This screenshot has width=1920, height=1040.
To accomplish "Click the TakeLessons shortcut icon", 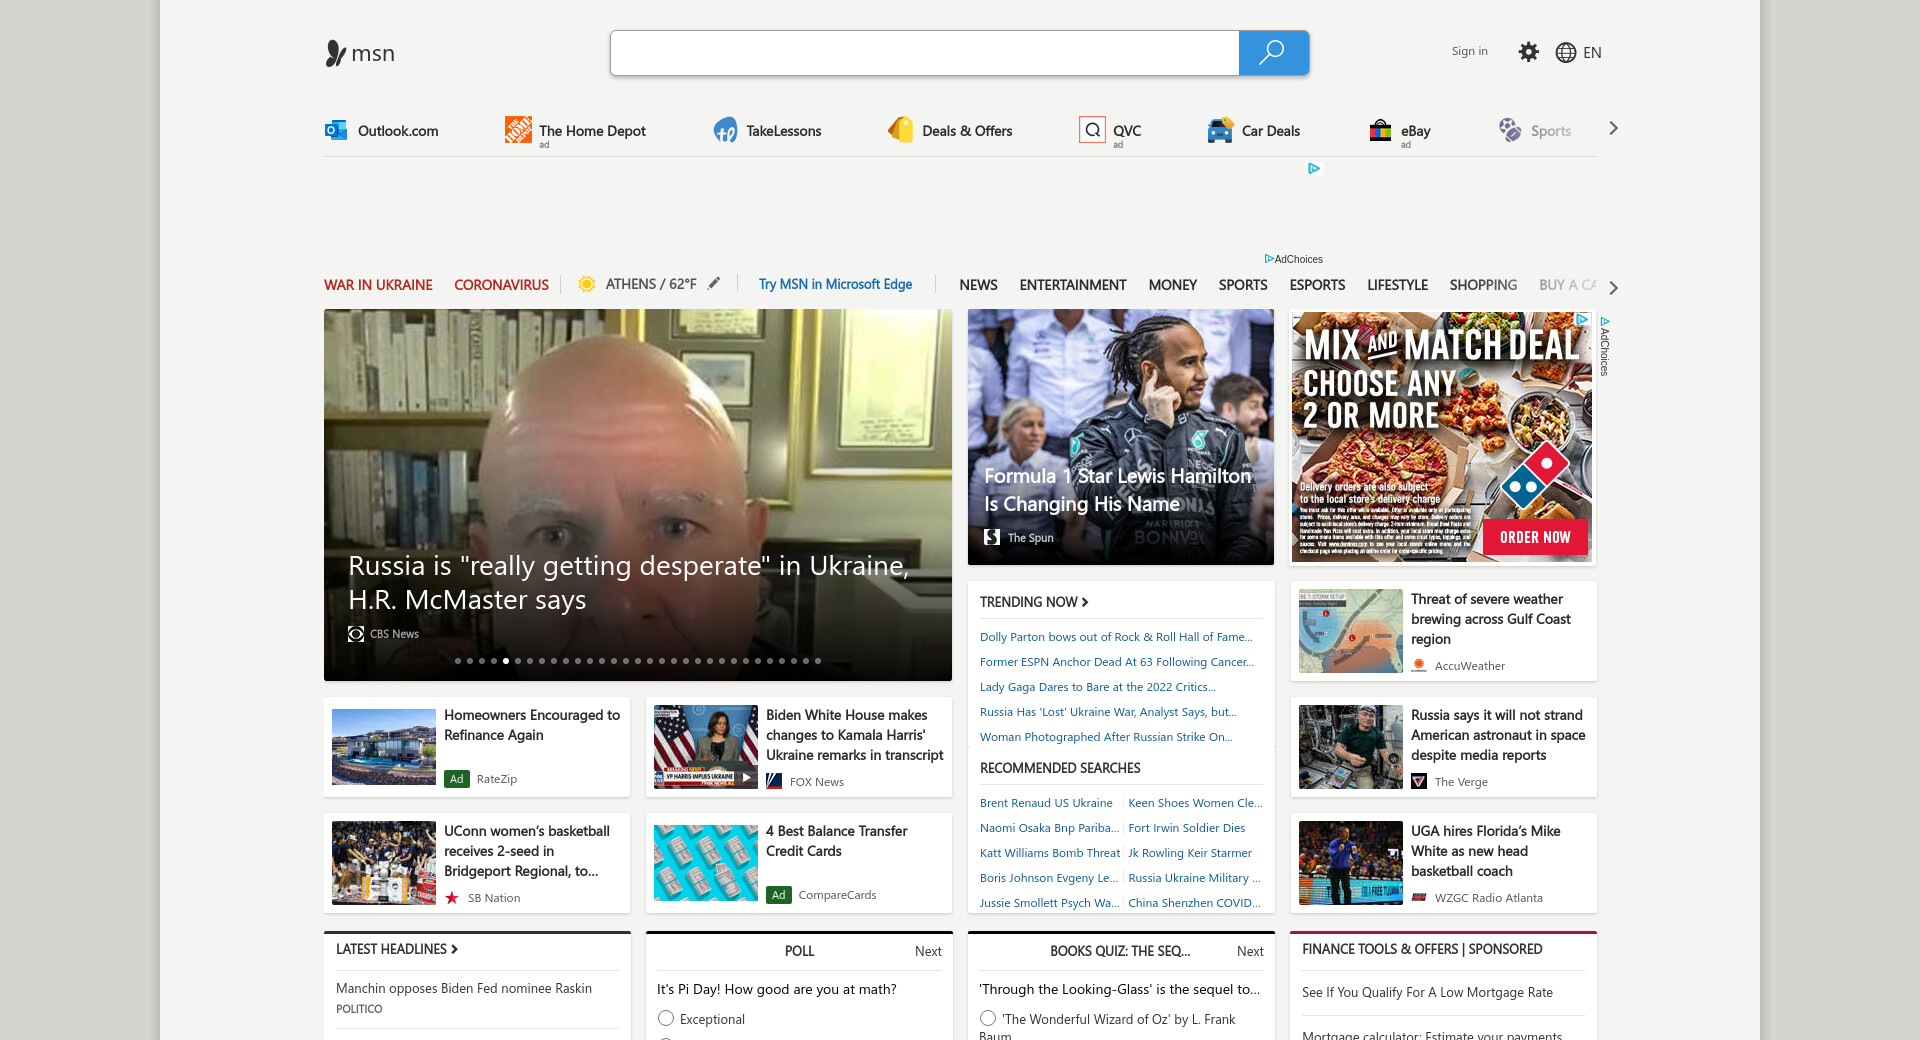I will coord(725,131).
